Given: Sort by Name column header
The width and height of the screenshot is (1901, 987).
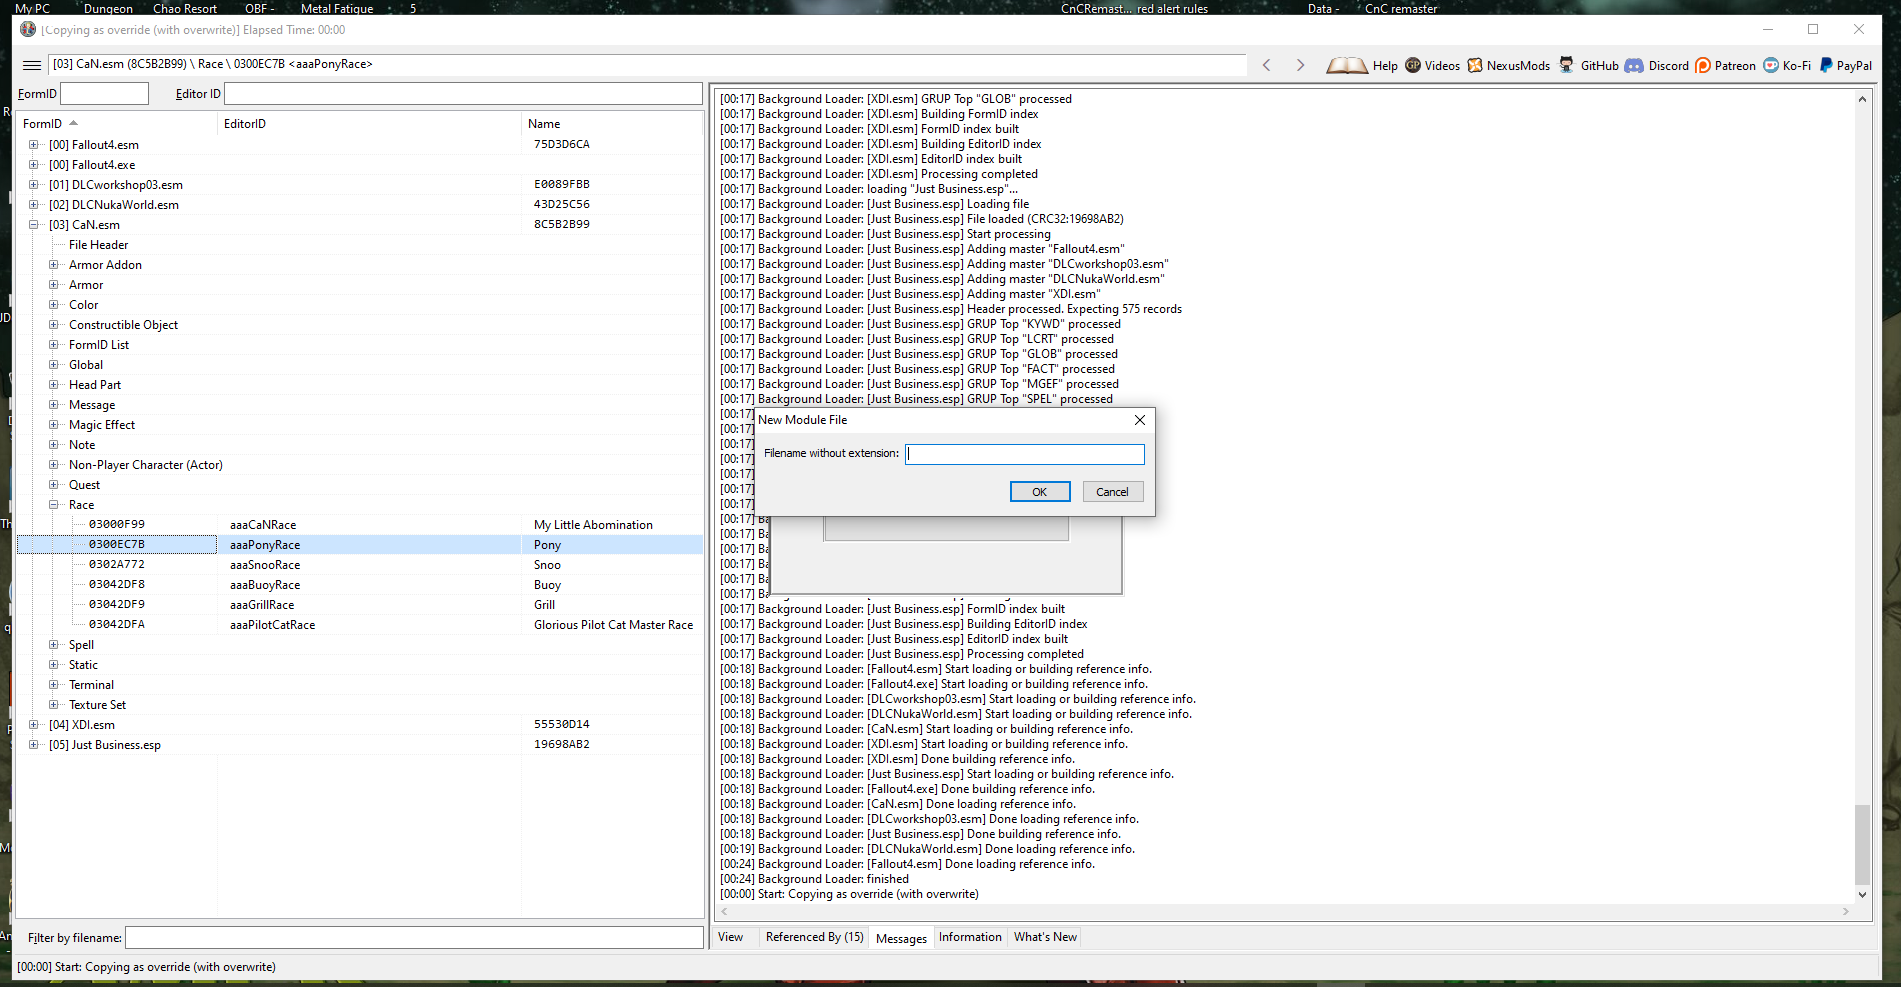Looking at the screenshot, I should (612, 124).
